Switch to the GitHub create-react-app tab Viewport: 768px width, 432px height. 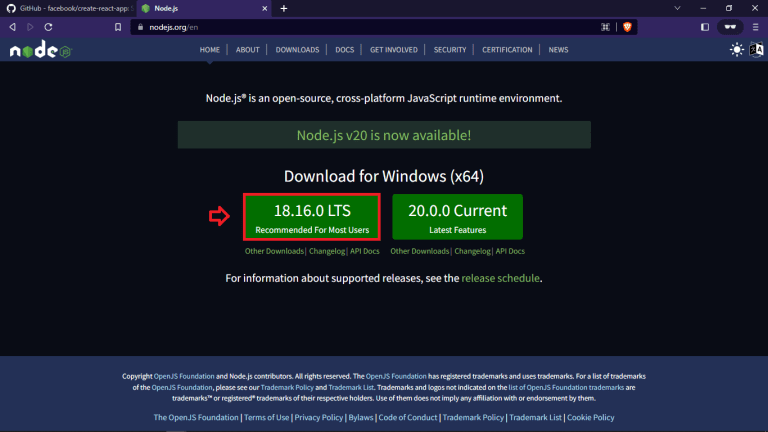(x=68, y=8)
